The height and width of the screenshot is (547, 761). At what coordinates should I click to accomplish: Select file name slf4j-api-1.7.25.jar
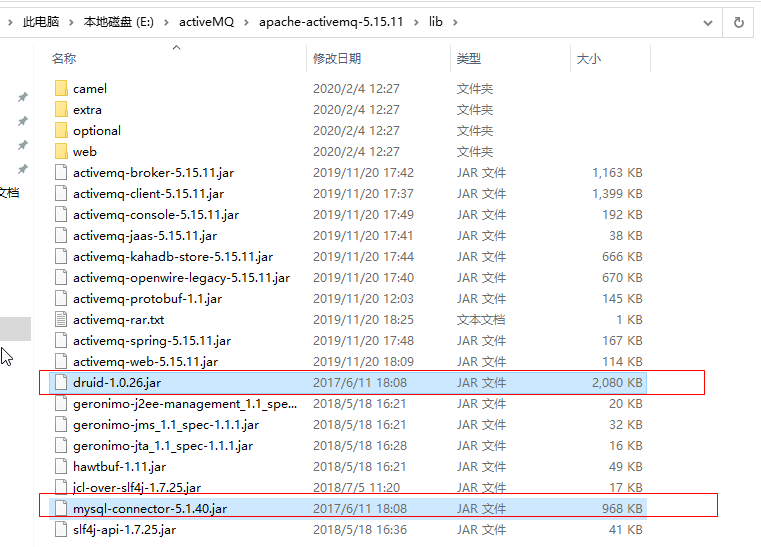(x=124, y=530)
